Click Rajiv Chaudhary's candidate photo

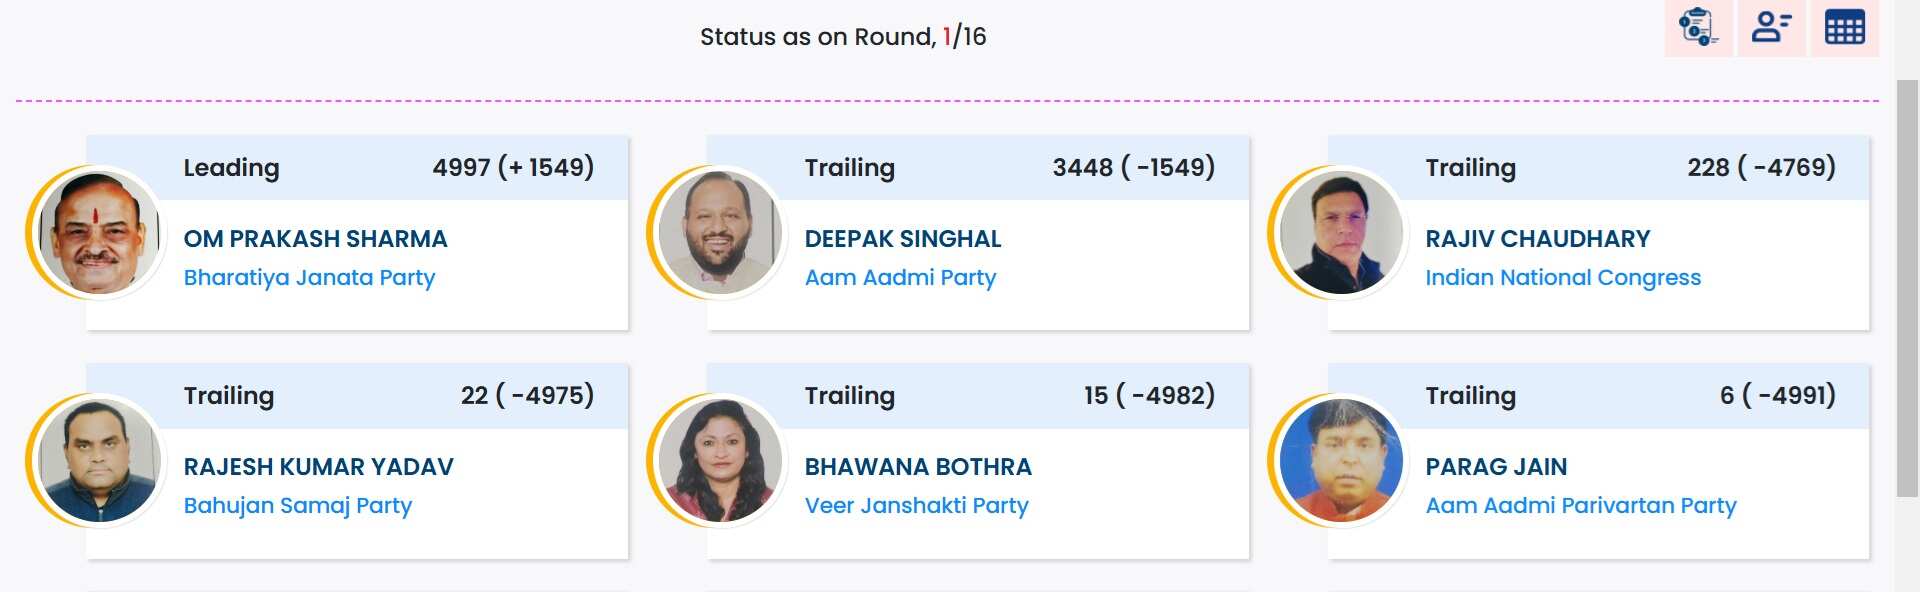[1341, 233]
